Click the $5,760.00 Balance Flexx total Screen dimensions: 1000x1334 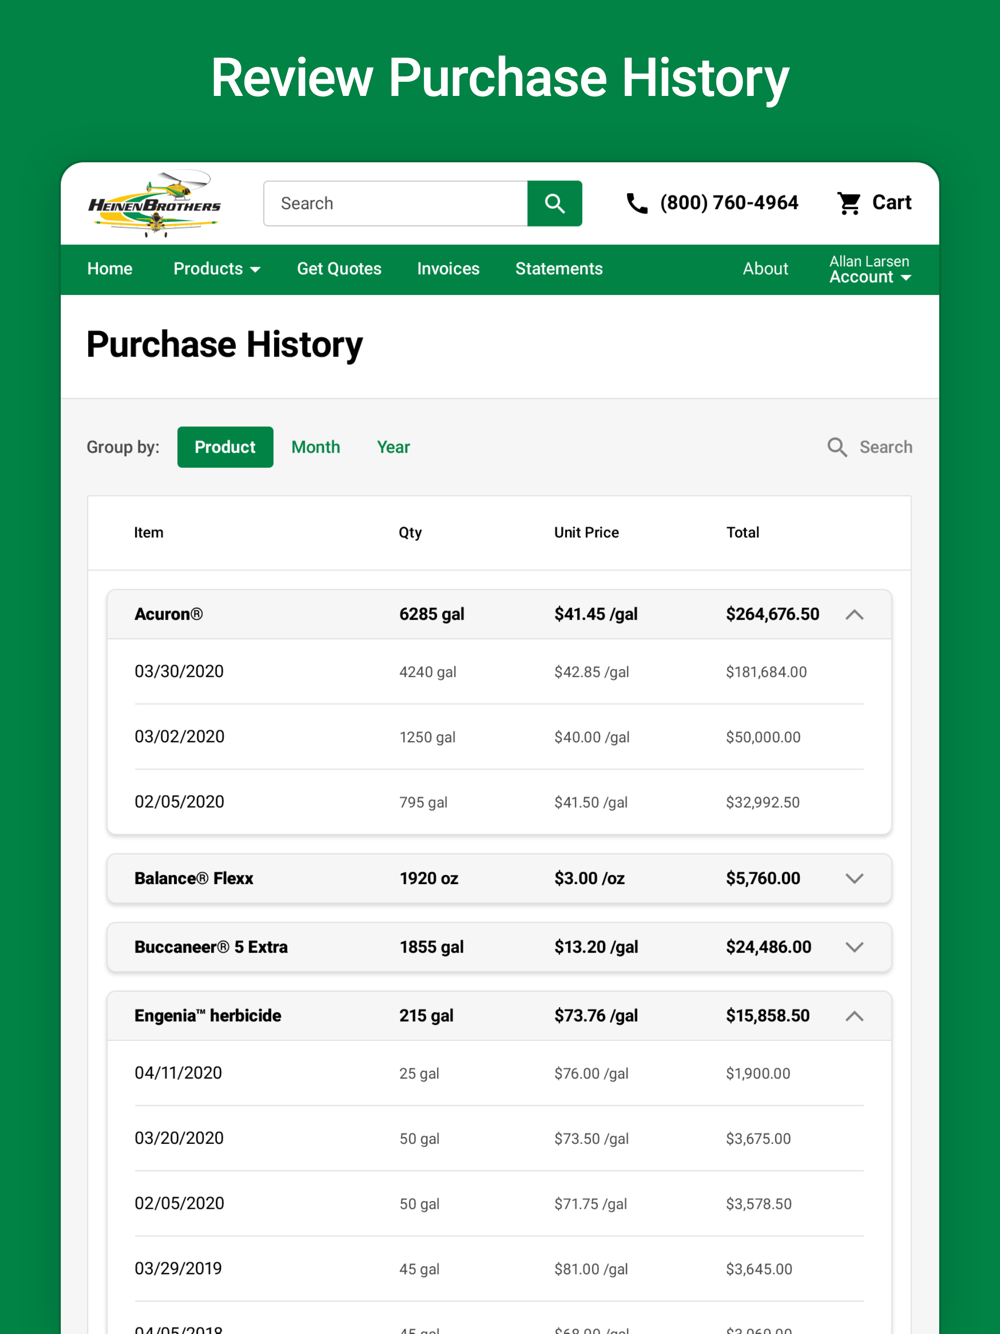pyautogui.click(x=763, y=878)
